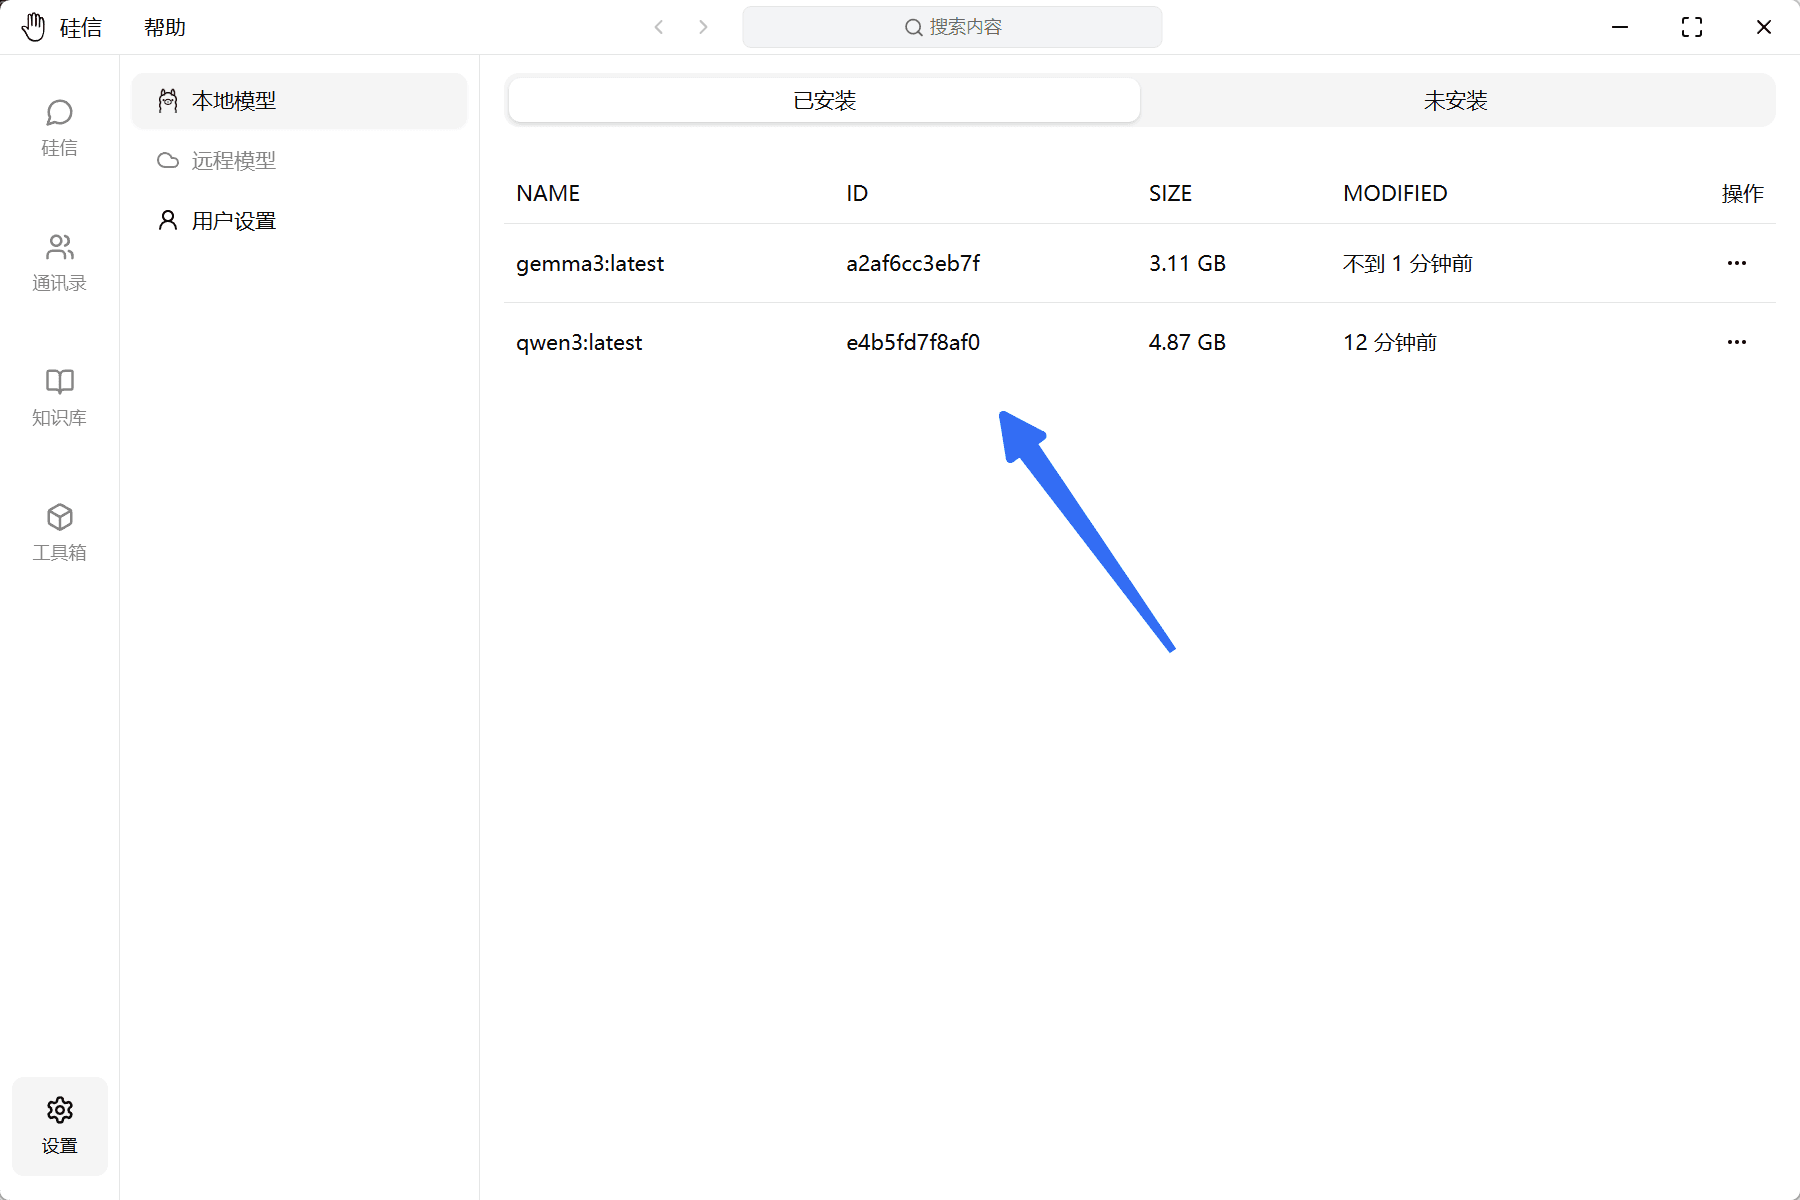Open the 帮助 menu
Viewport: 1800px width, 1200px height.
point(165,28)
